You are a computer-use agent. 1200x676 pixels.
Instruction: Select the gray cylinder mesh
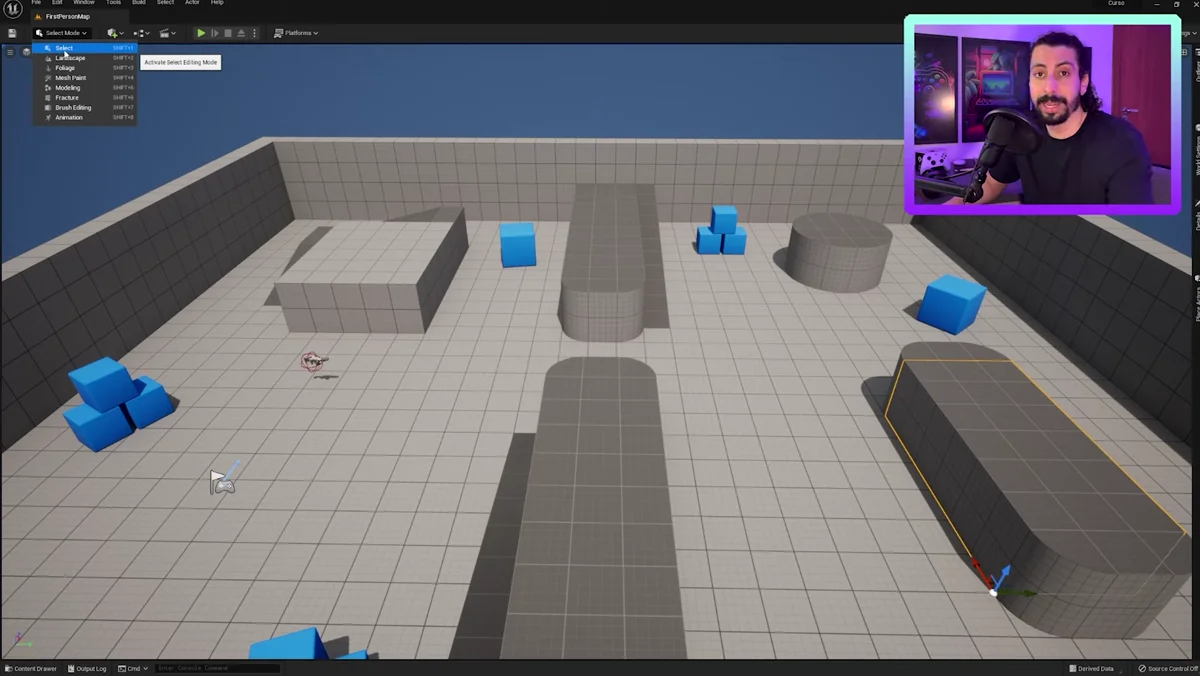click(839, 251)
